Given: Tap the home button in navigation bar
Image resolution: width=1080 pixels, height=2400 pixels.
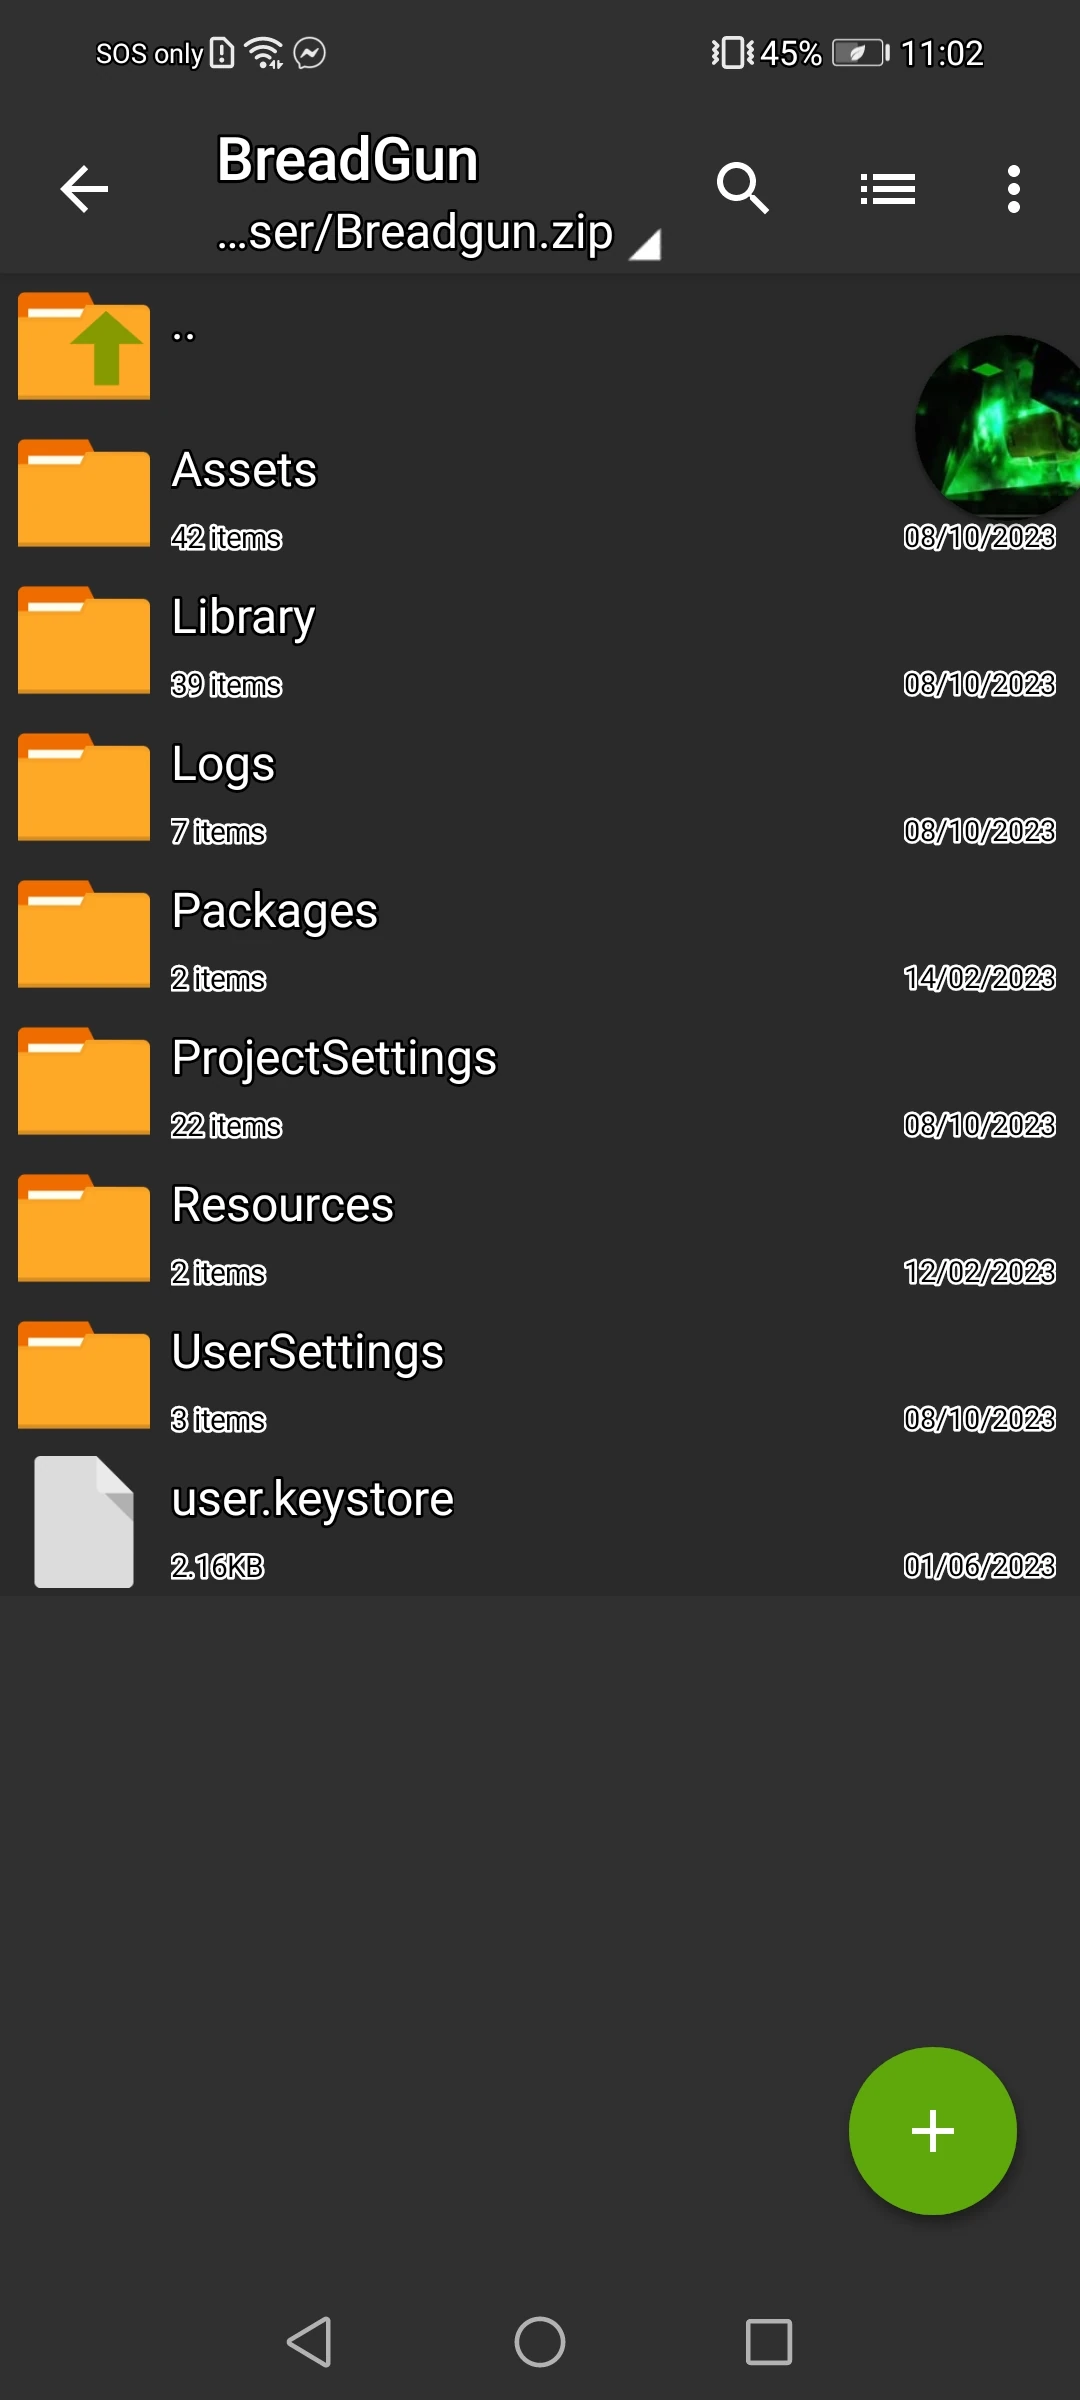Looking at the screenshot, I should tap(540, 2341).
